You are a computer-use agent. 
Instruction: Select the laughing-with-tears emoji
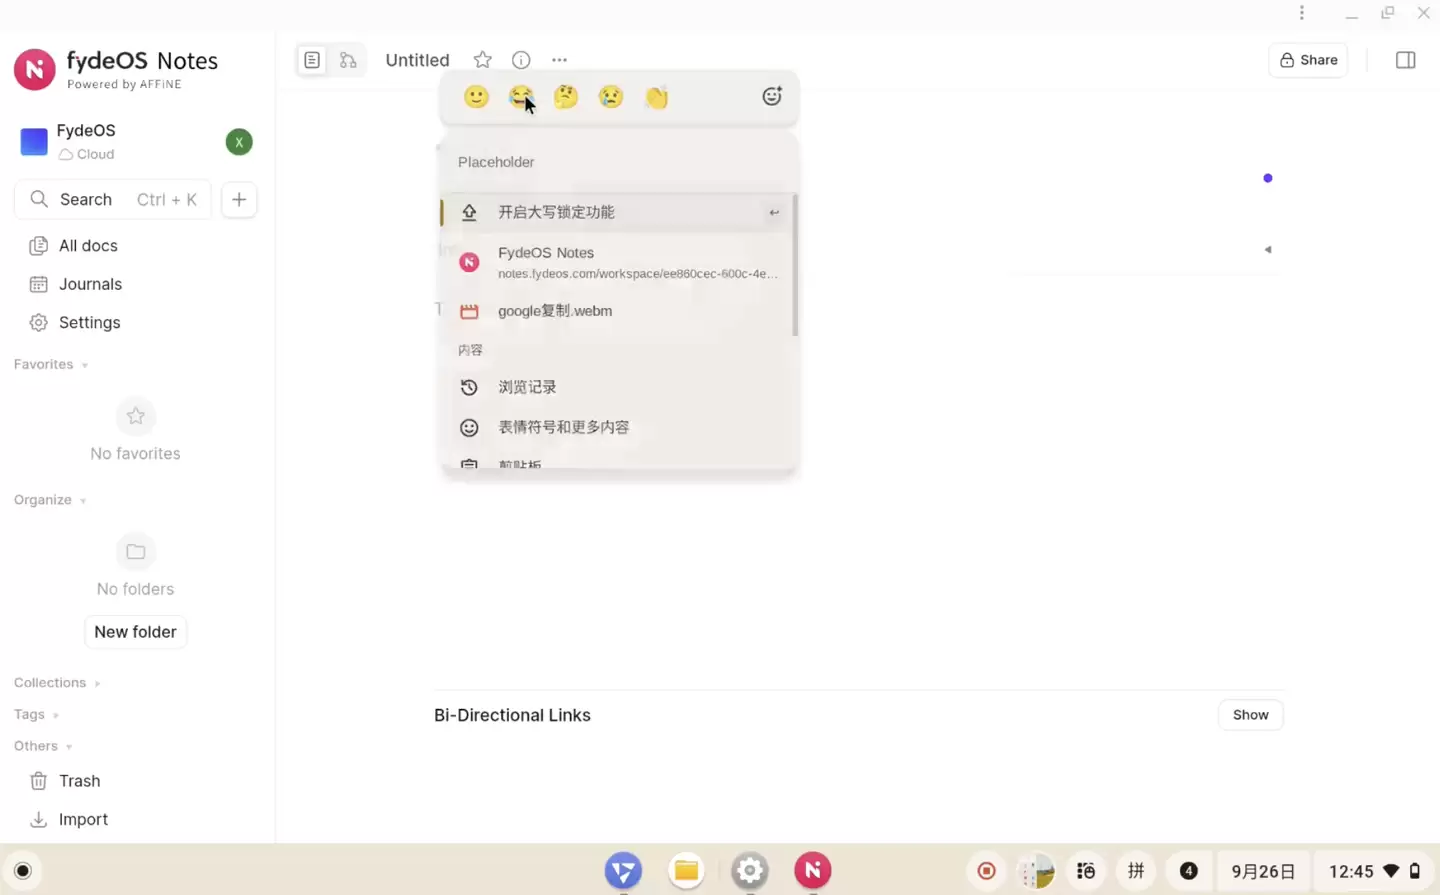coord(521,96)
